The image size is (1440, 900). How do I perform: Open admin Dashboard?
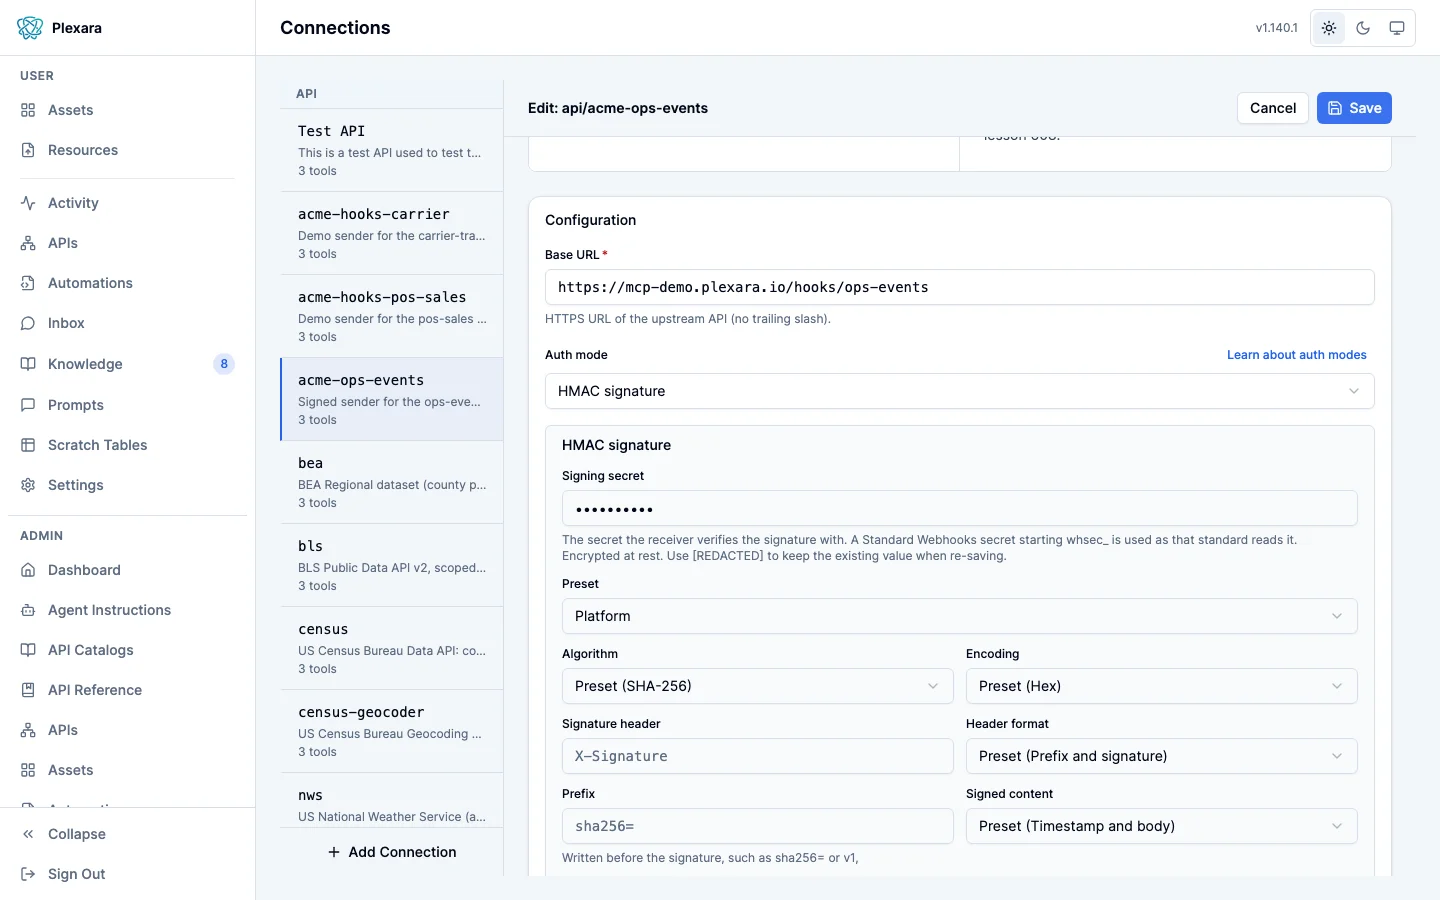click(x=127, y=570)
